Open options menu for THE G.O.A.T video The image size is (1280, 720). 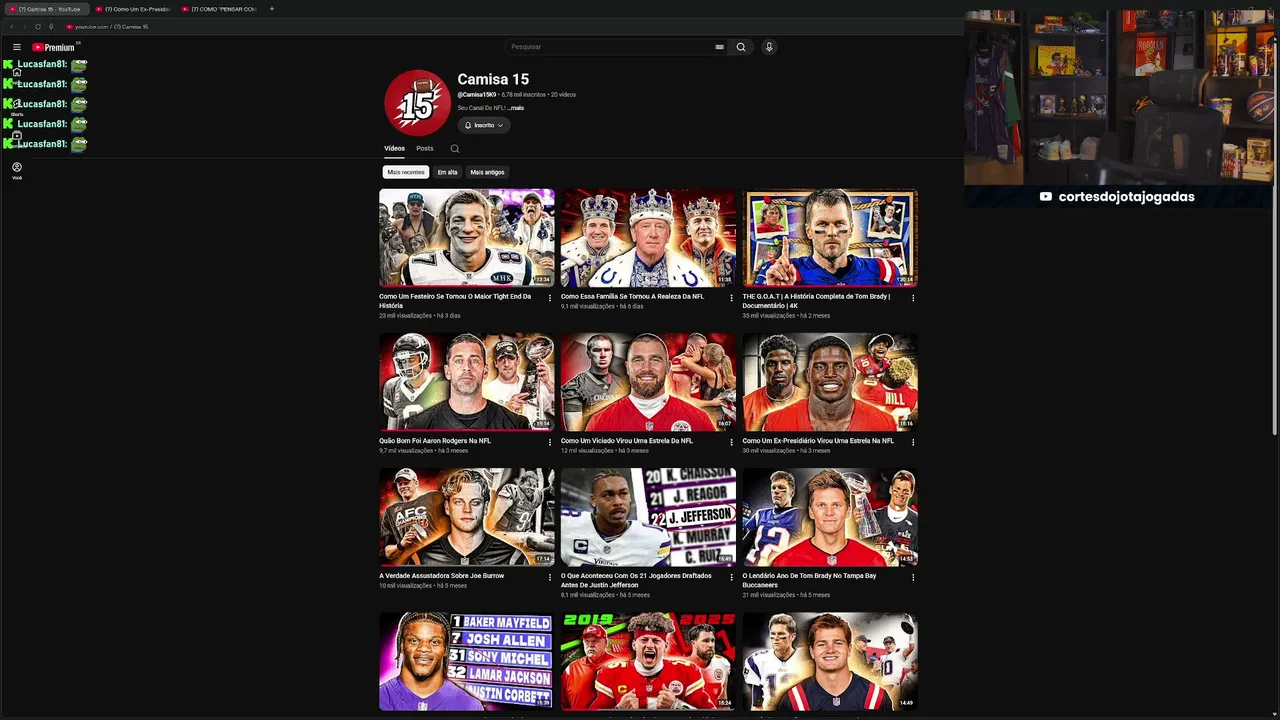click(x=913, y=298)
